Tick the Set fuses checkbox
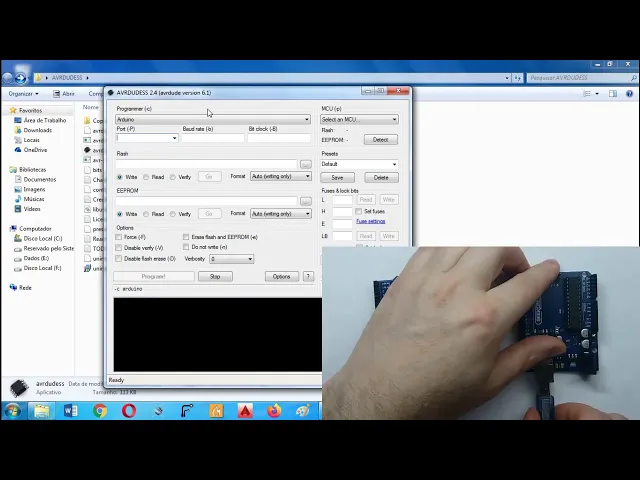The image size is (640, 480). (358, 211)
